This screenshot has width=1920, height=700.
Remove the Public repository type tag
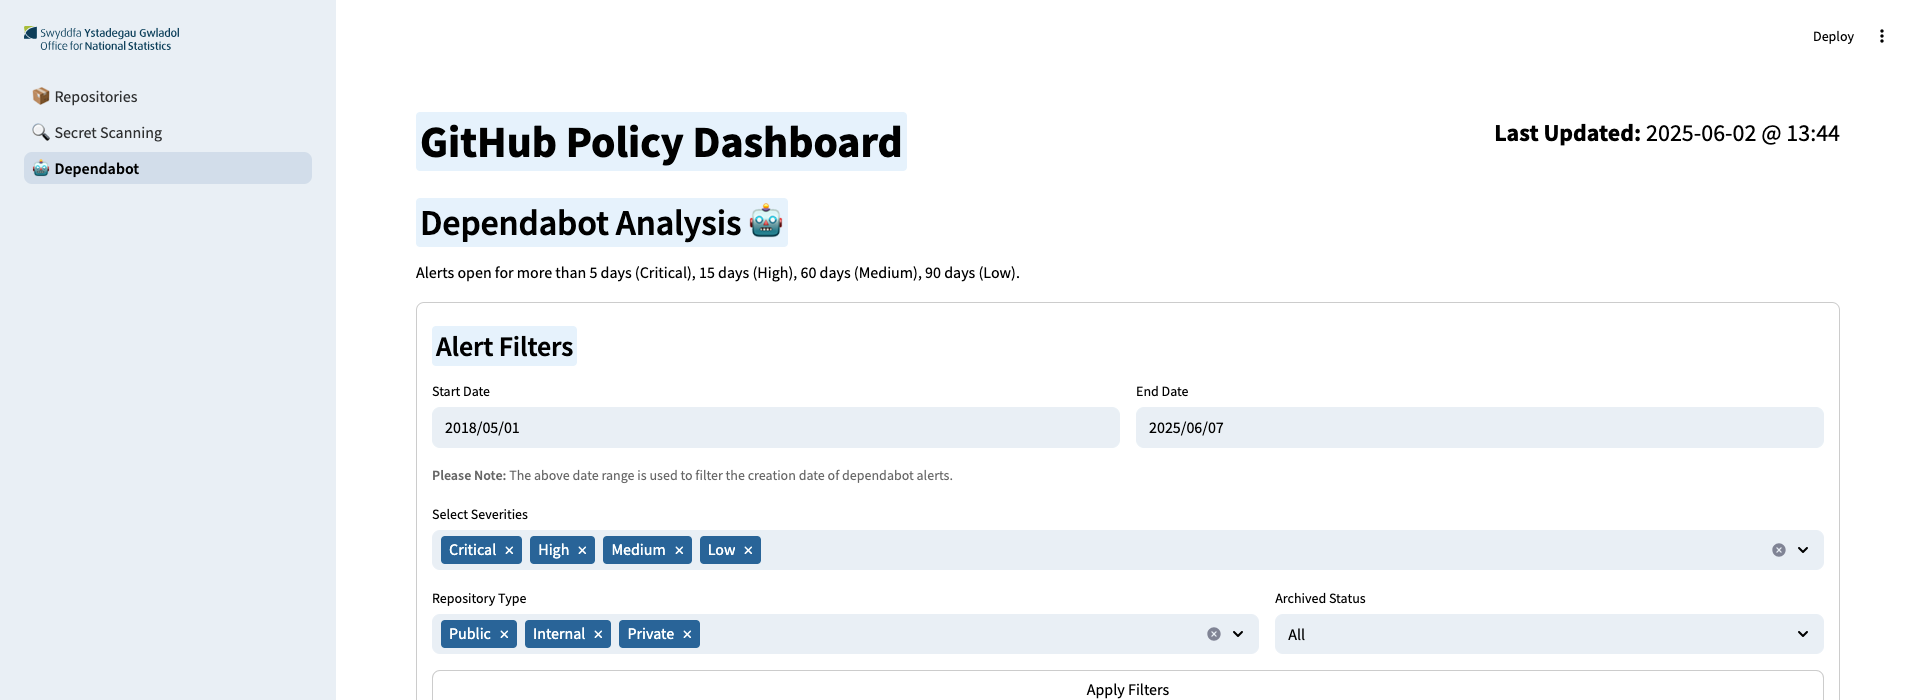point(504,634)
